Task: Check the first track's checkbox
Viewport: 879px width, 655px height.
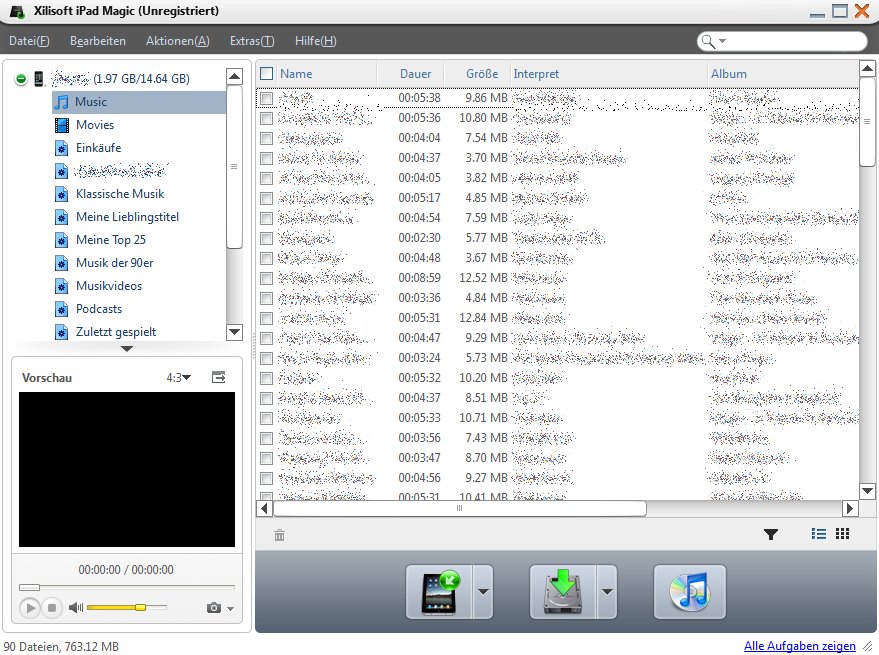Action: click(x=267, y=98)
